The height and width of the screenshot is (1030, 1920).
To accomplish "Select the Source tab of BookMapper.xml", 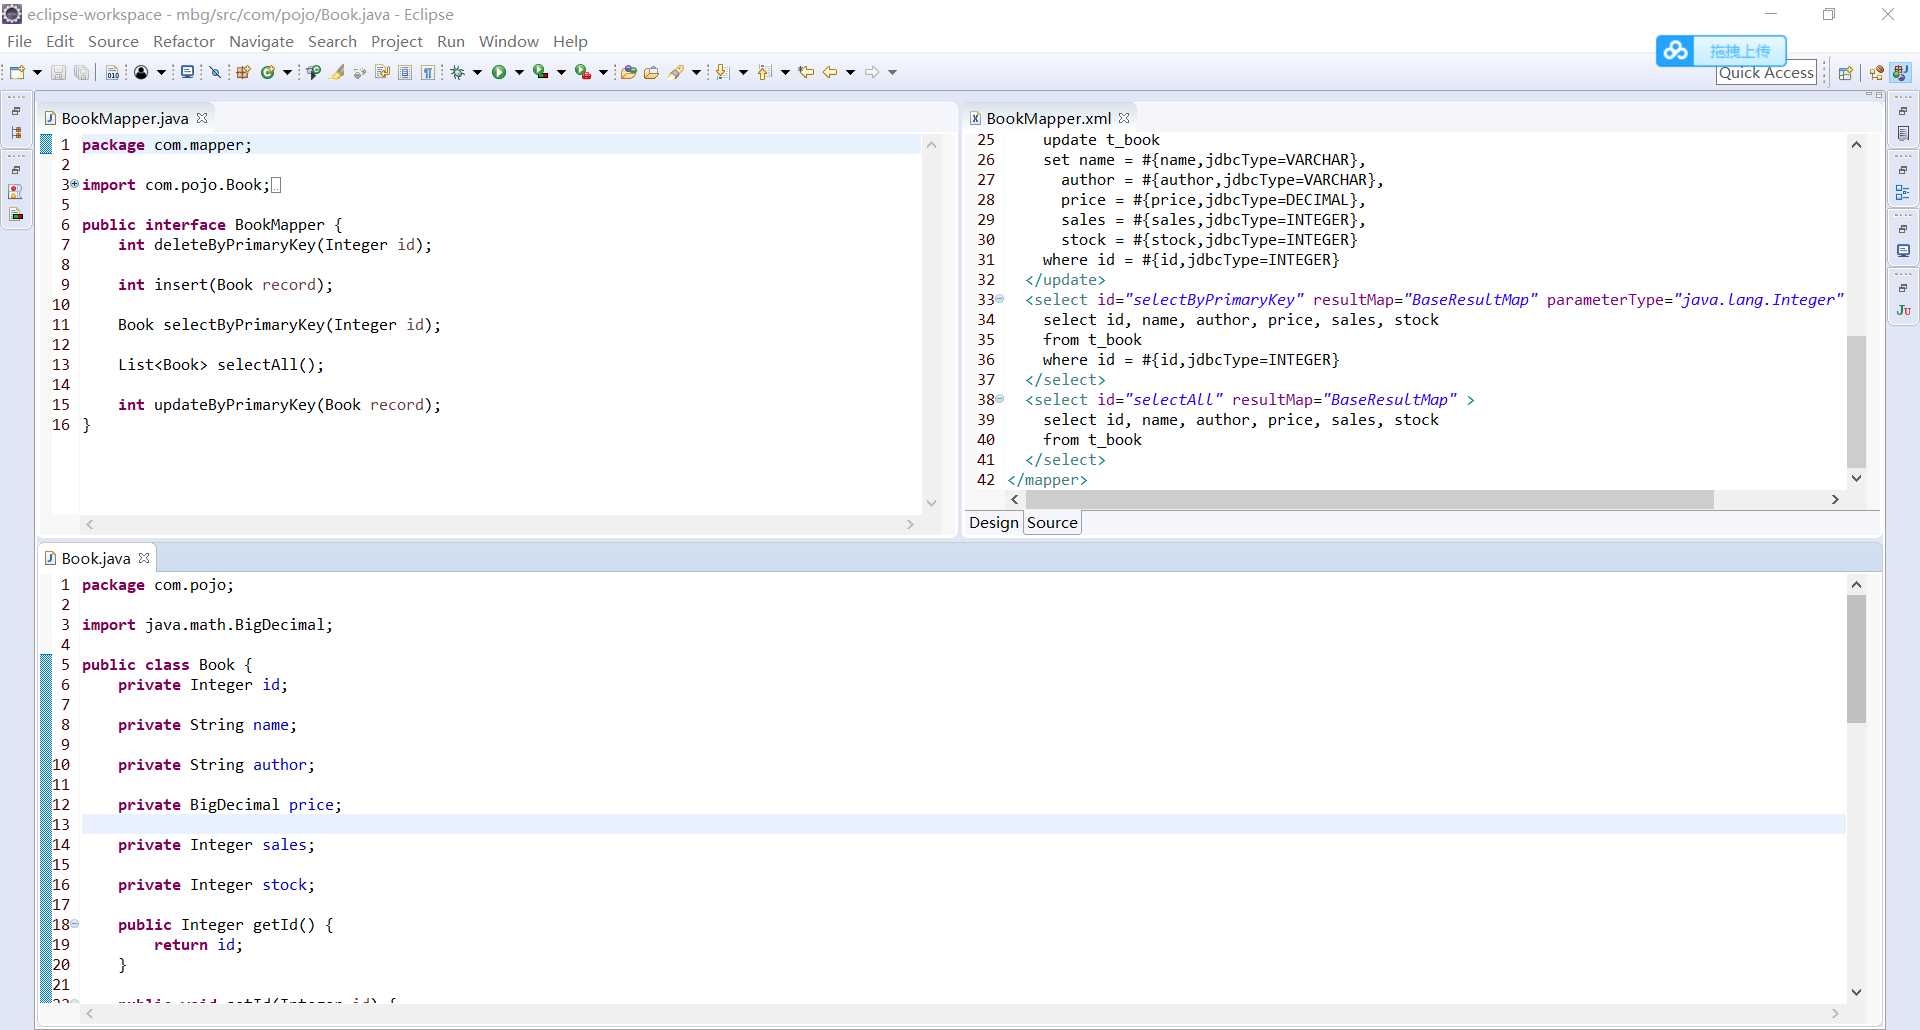I will click(1052, 522).
